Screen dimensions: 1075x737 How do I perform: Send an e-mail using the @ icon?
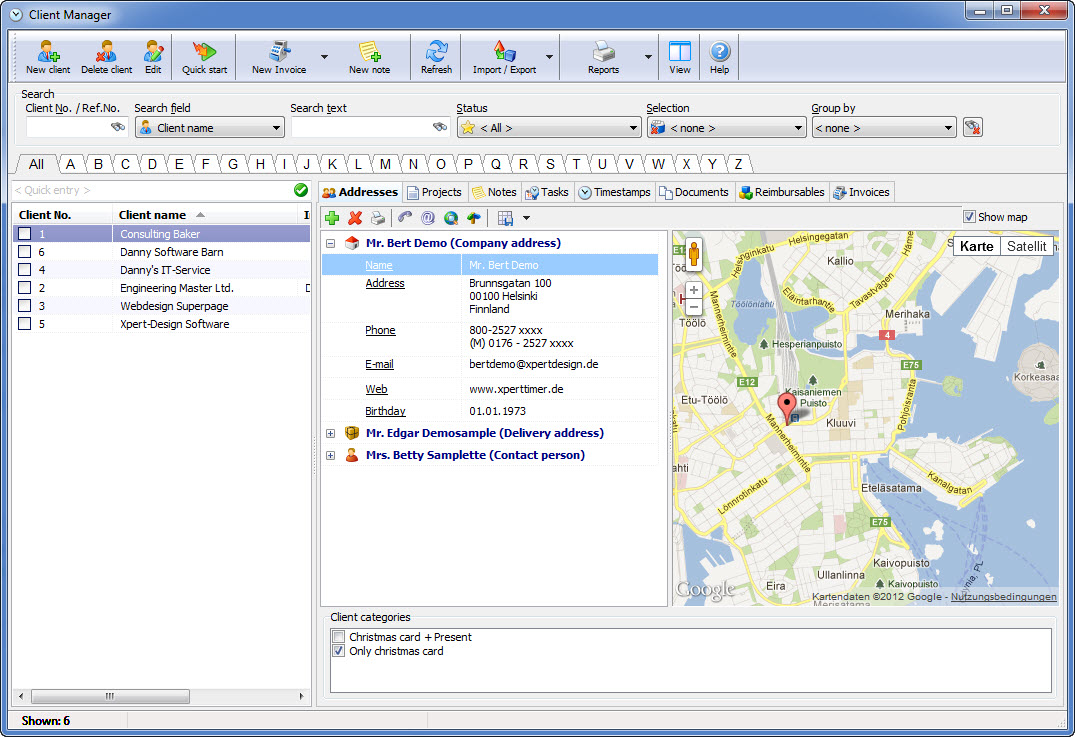click(428, 218)
